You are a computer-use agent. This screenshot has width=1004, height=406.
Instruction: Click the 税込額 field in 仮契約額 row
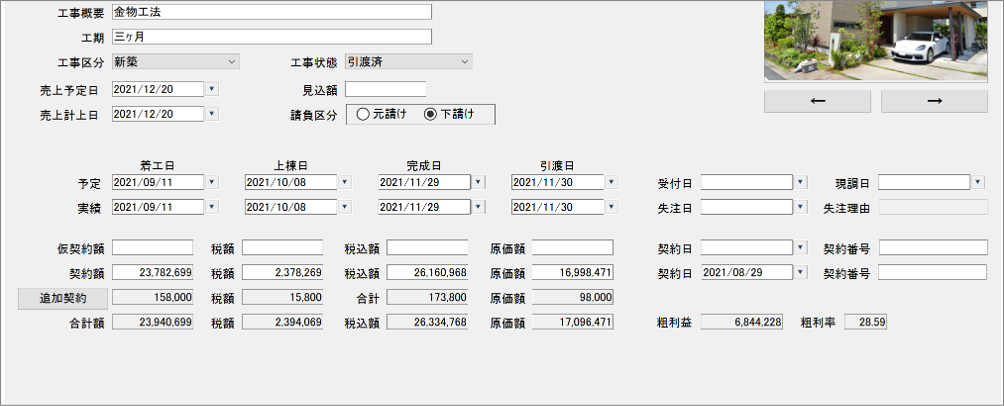[427, 248]
